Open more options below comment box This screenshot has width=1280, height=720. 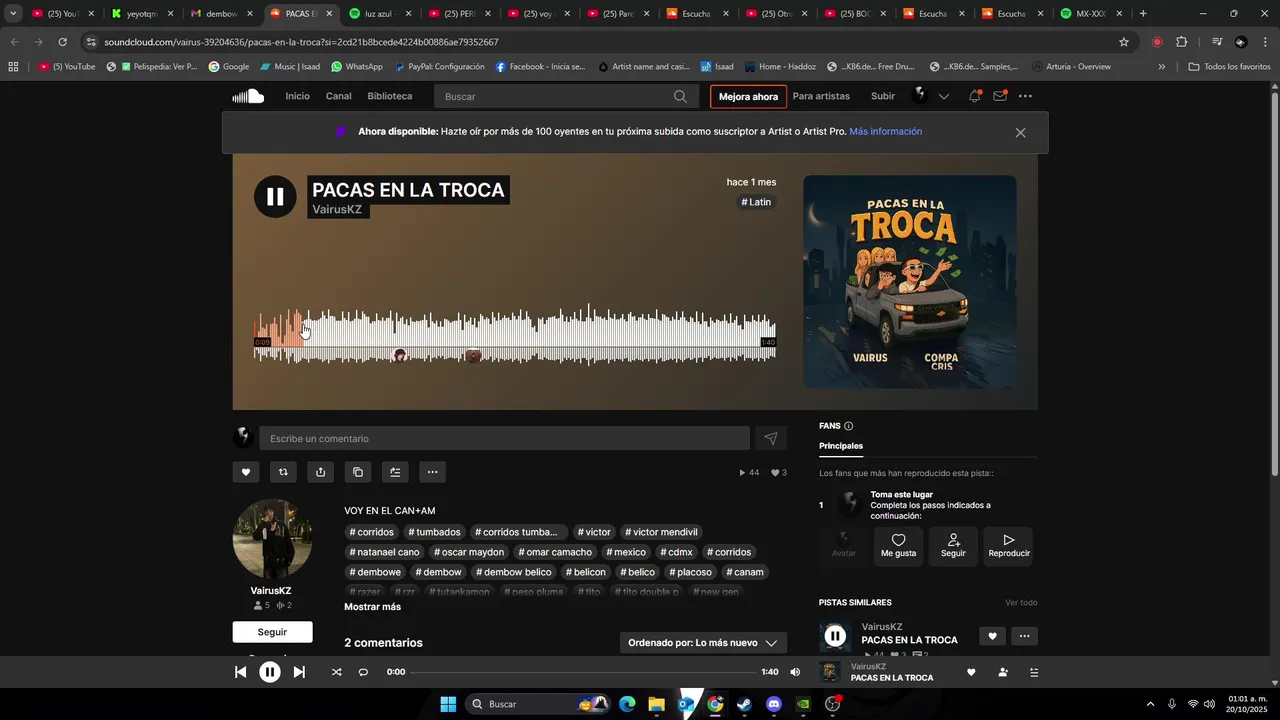(432, 472)
